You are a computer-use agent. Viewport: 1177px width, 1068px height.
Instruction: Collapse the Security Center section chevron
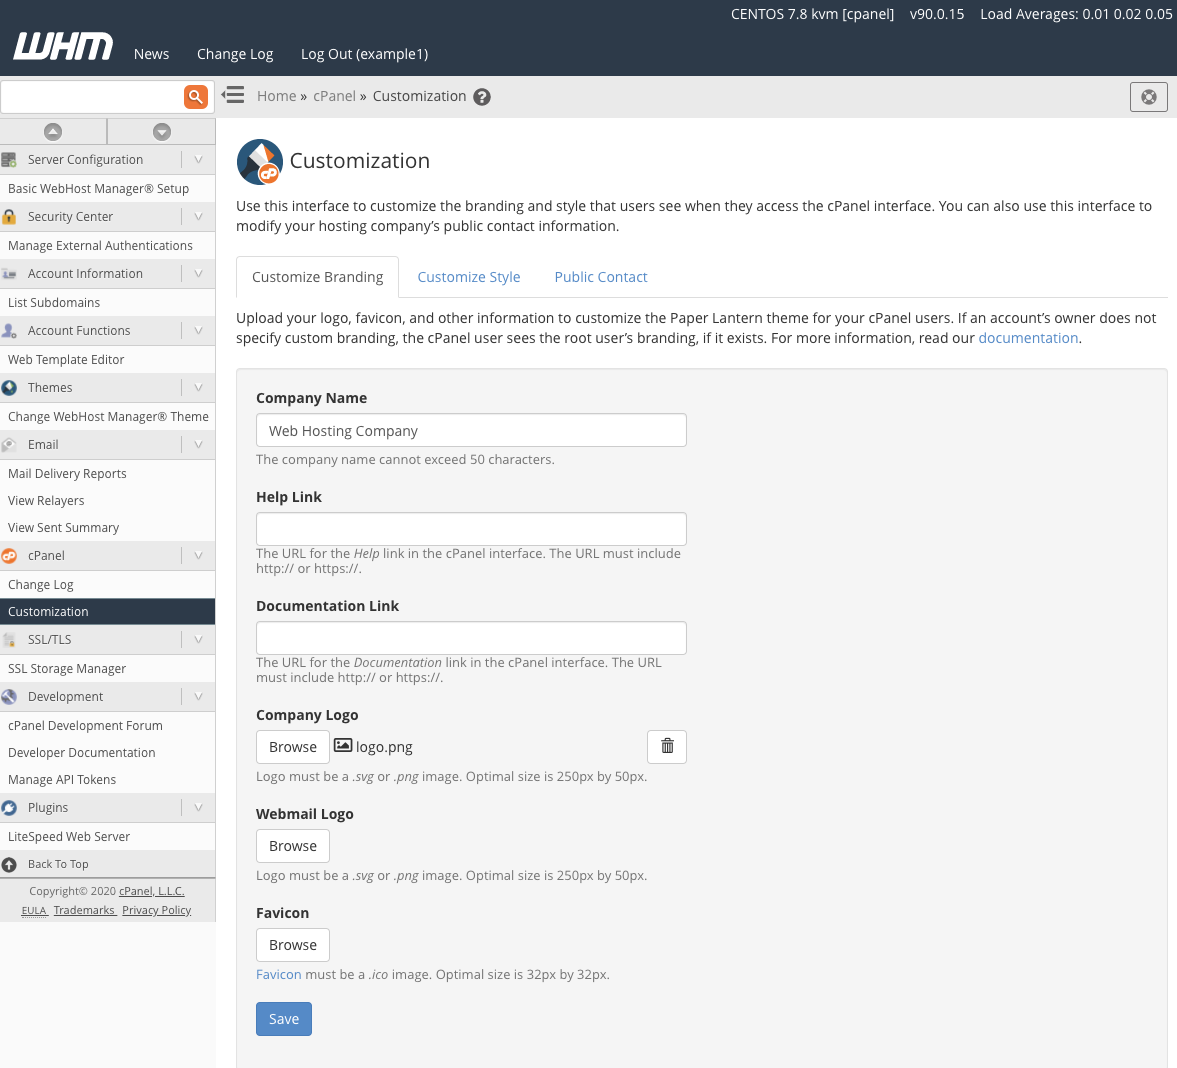coord(198,217)
